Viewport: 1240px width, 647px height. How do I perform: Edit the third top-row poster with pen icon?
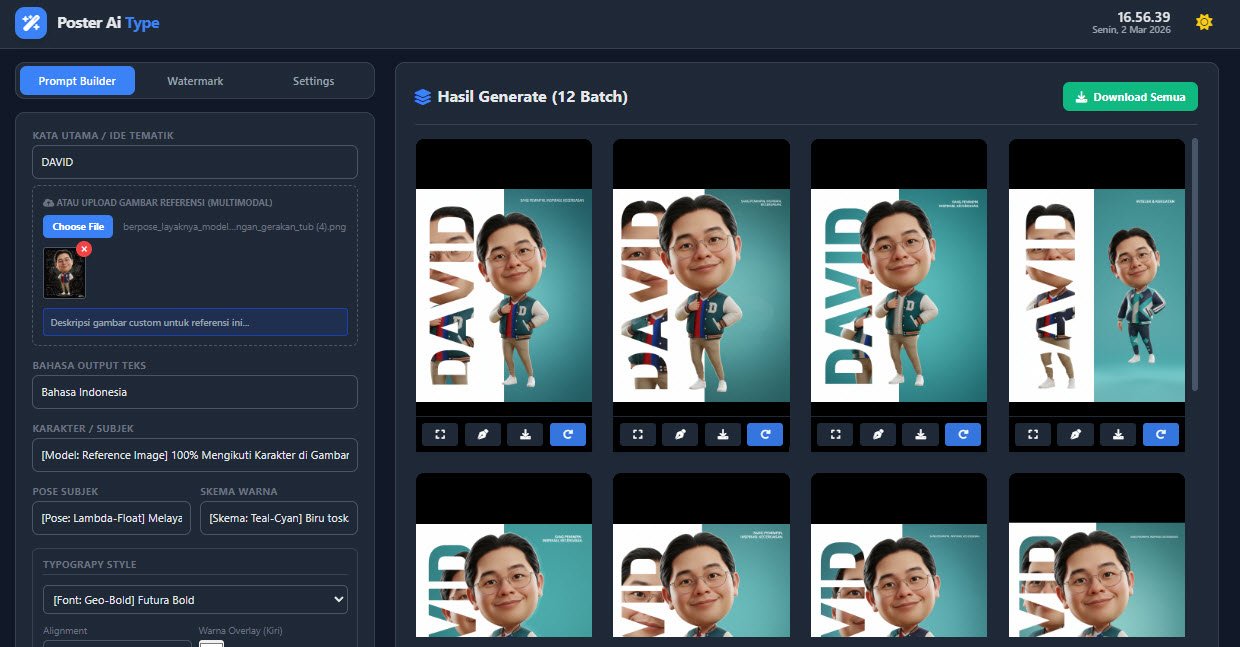tap(878, 434)
